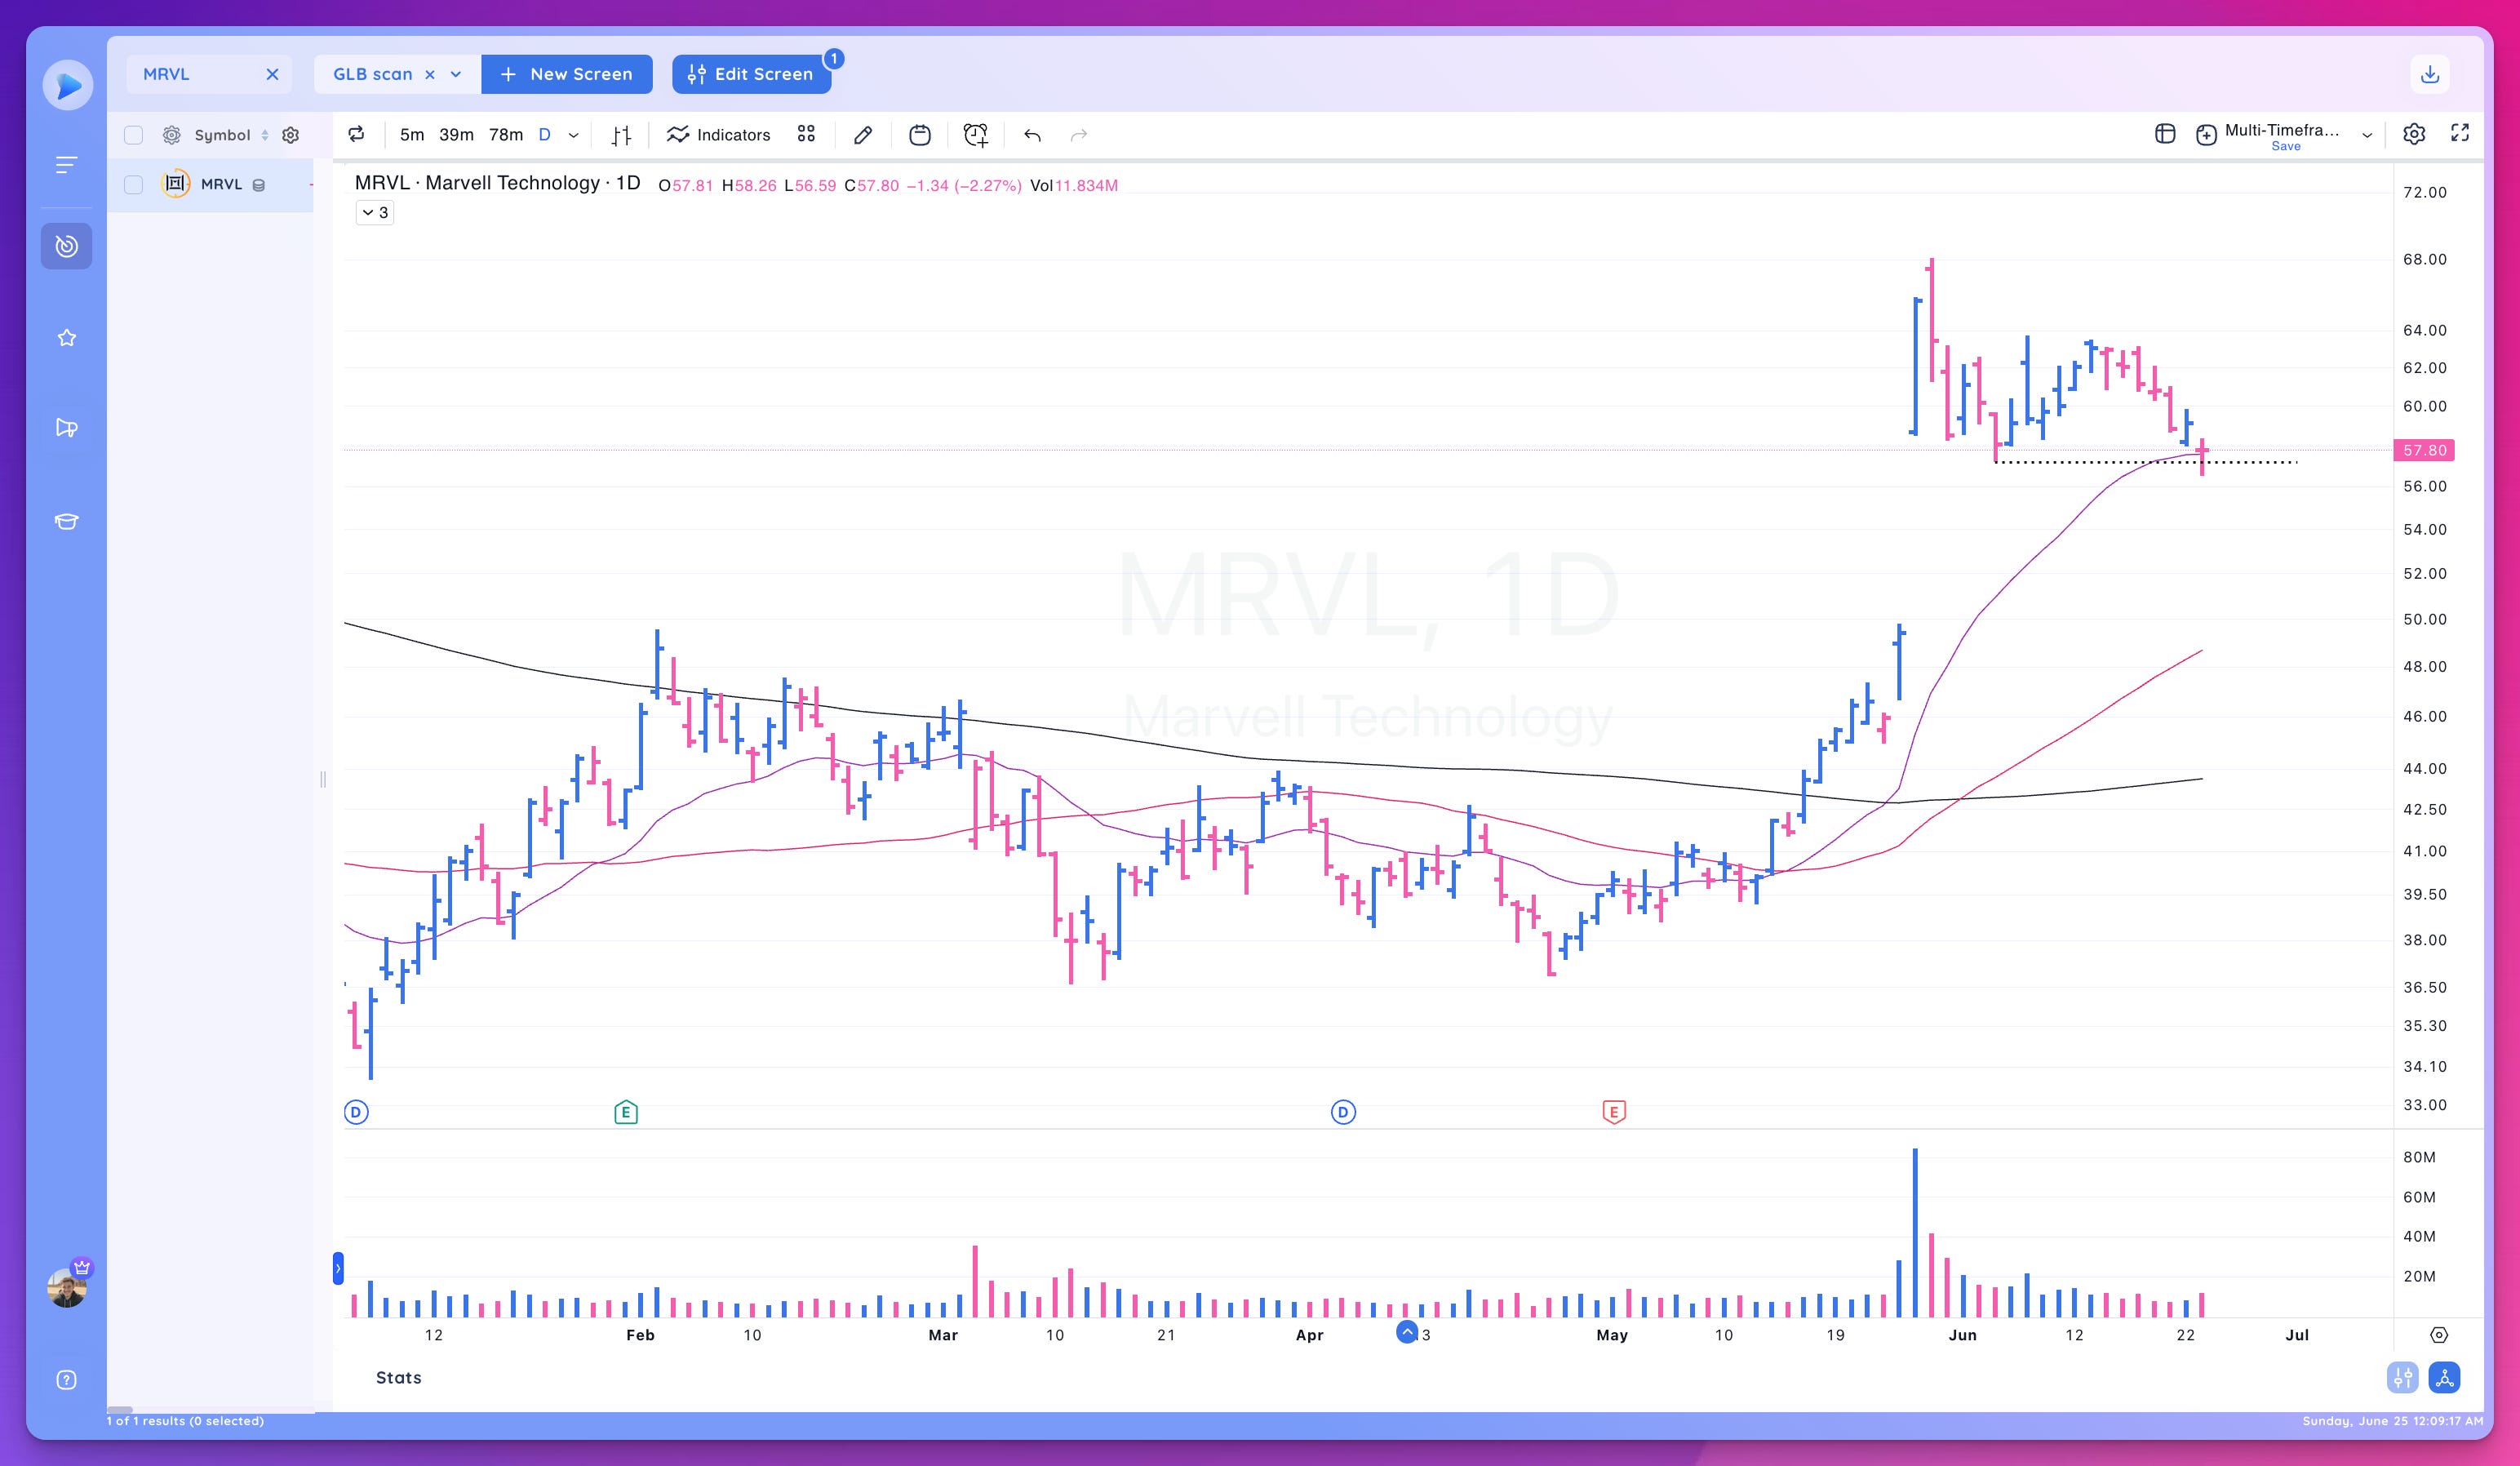This screenshot has width=2520, height=1466.
Task: Click the gear icon left of Symbol
Action: click(x=172, y=135)
